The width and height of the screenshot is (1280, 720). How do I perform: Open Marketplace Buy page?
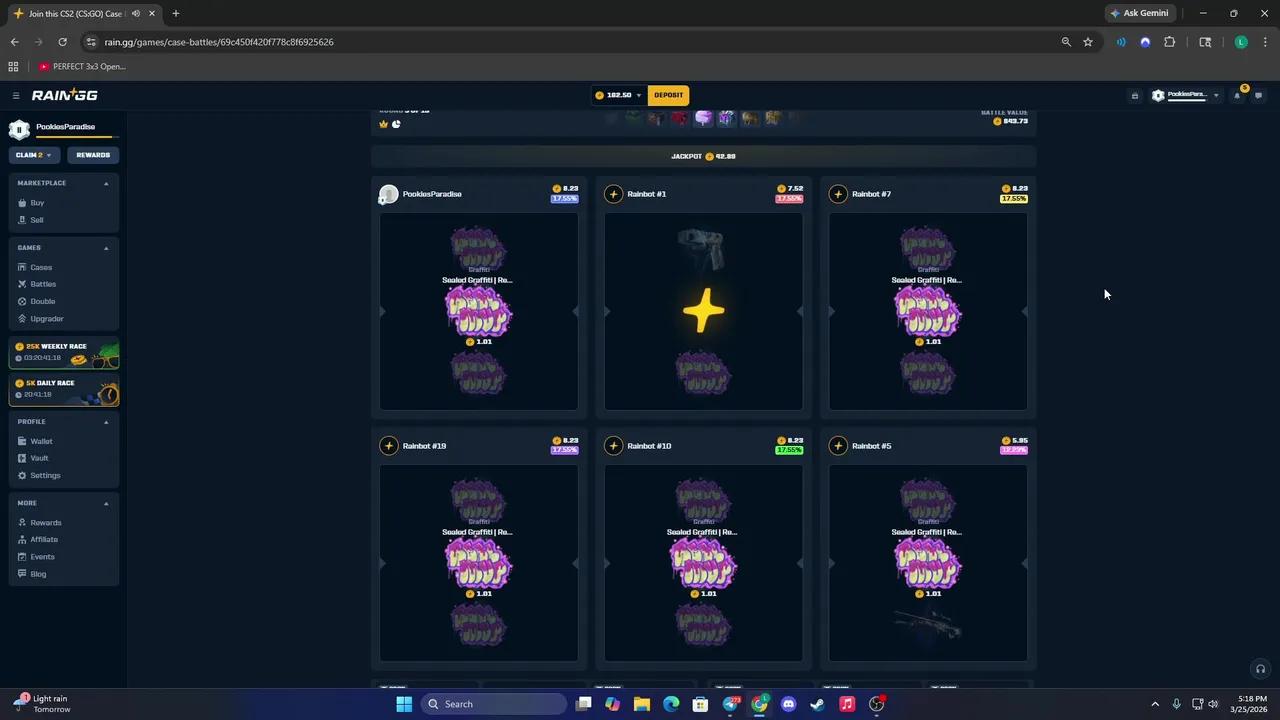tap(37, 203)
